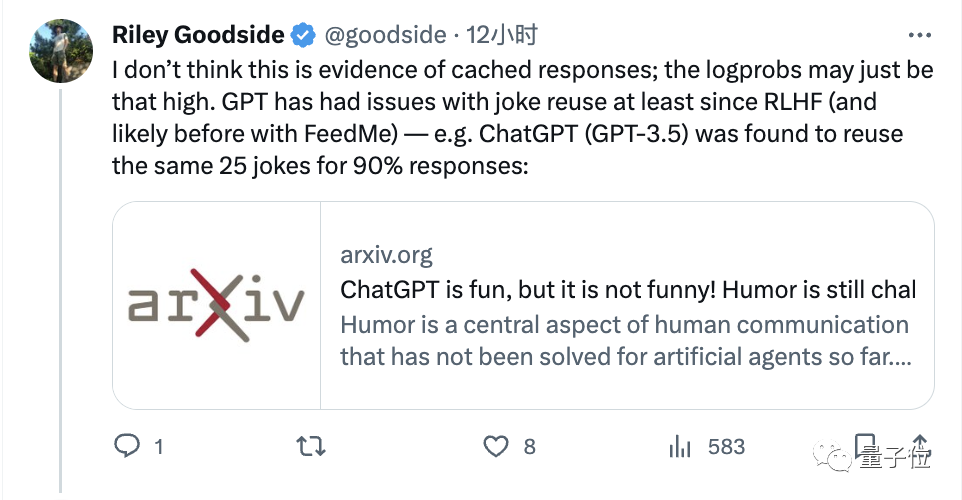
Task: Click the arXiv logo thumbnail
Action: pyautogui.click(x=216, y=305)
